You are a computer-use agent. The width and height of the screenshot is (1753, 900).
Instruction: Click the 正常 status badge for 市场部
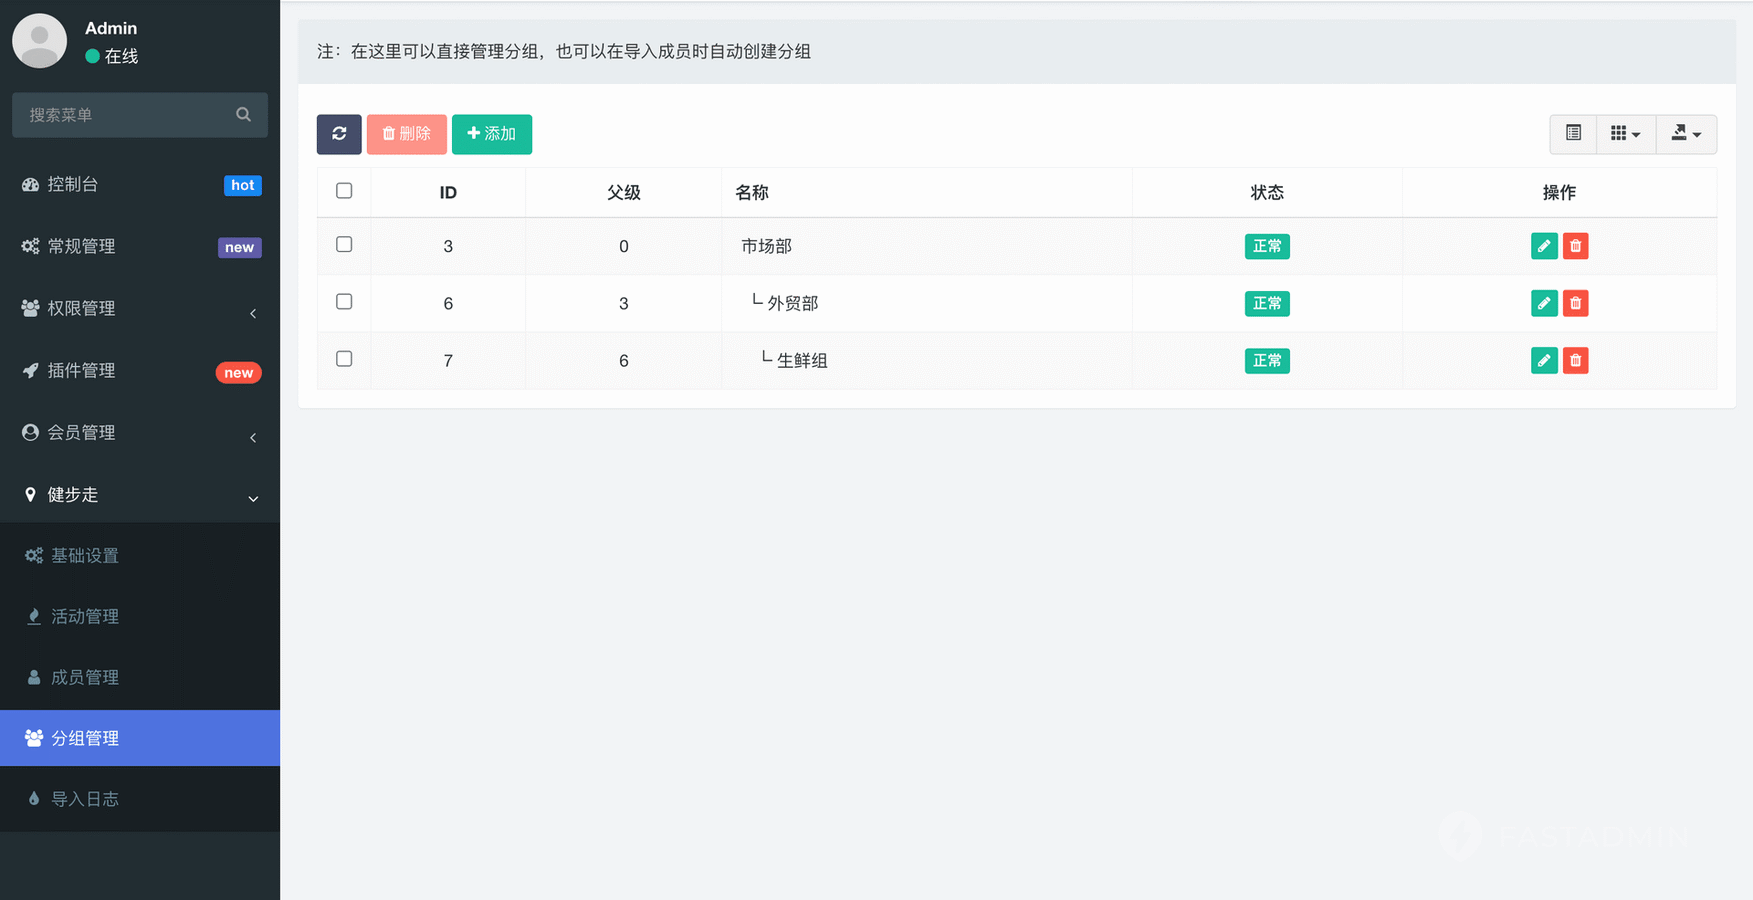[x=1266, y=246]
